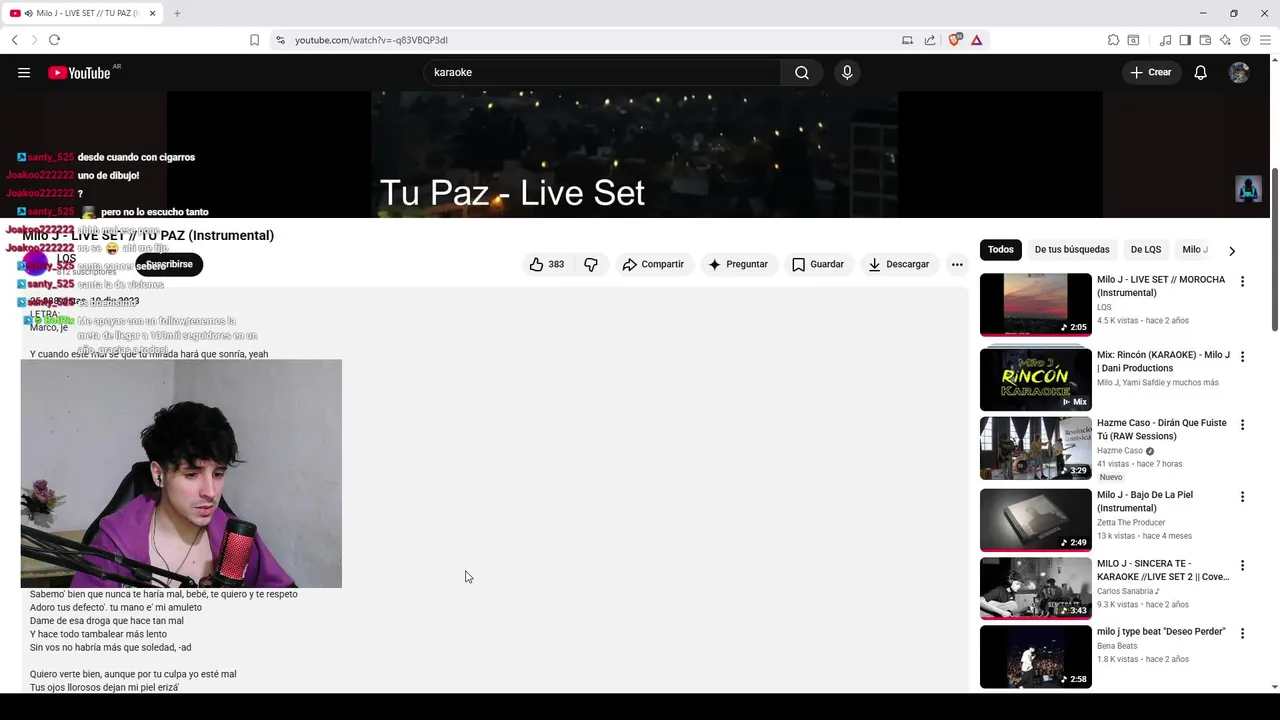
Task: Open Rincón KARAOKE mix thumbnail
Action: [1036, 379]
